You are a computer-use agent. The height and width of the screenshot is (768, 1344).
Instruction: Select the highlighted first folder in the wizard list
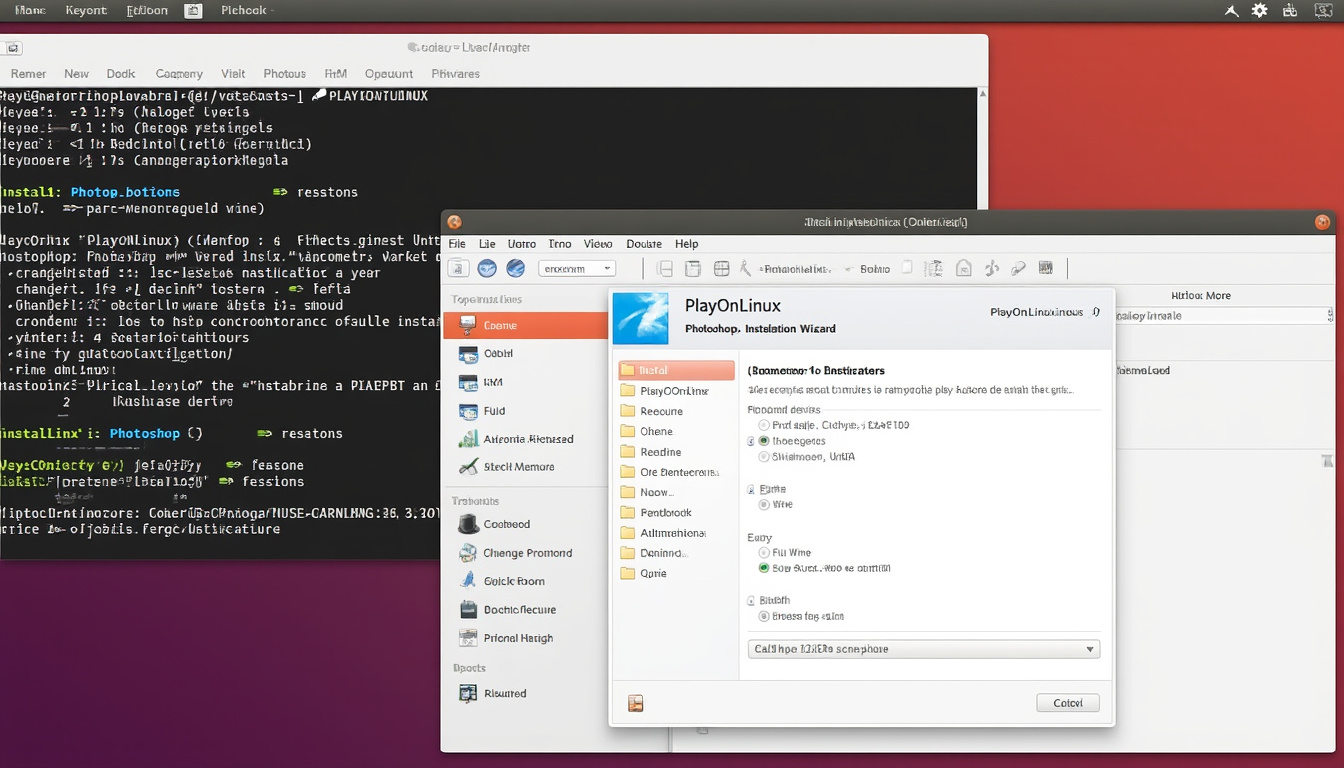pos(676,370)
